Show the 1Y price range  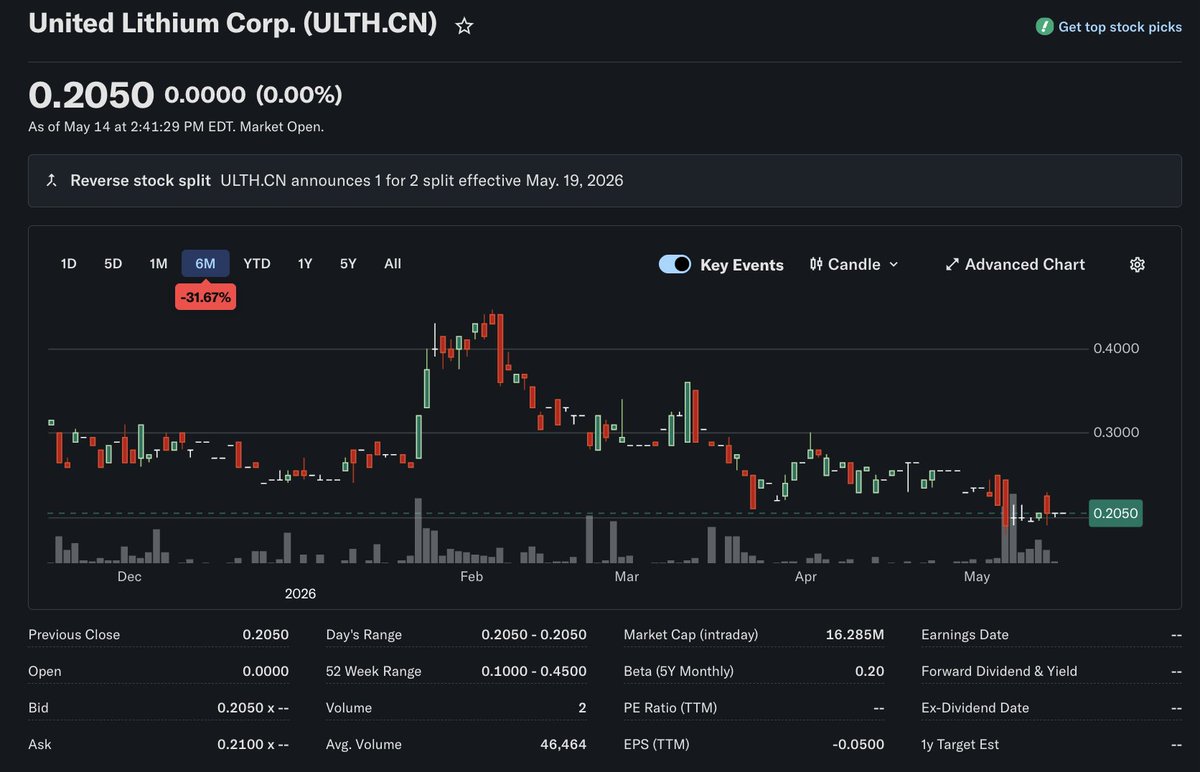305,264
